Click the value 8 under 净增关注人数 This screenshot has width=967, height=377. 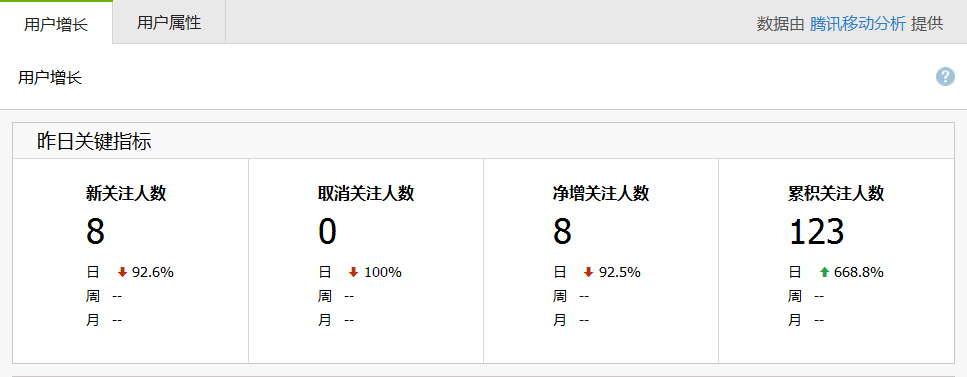(x=562, y=232)
